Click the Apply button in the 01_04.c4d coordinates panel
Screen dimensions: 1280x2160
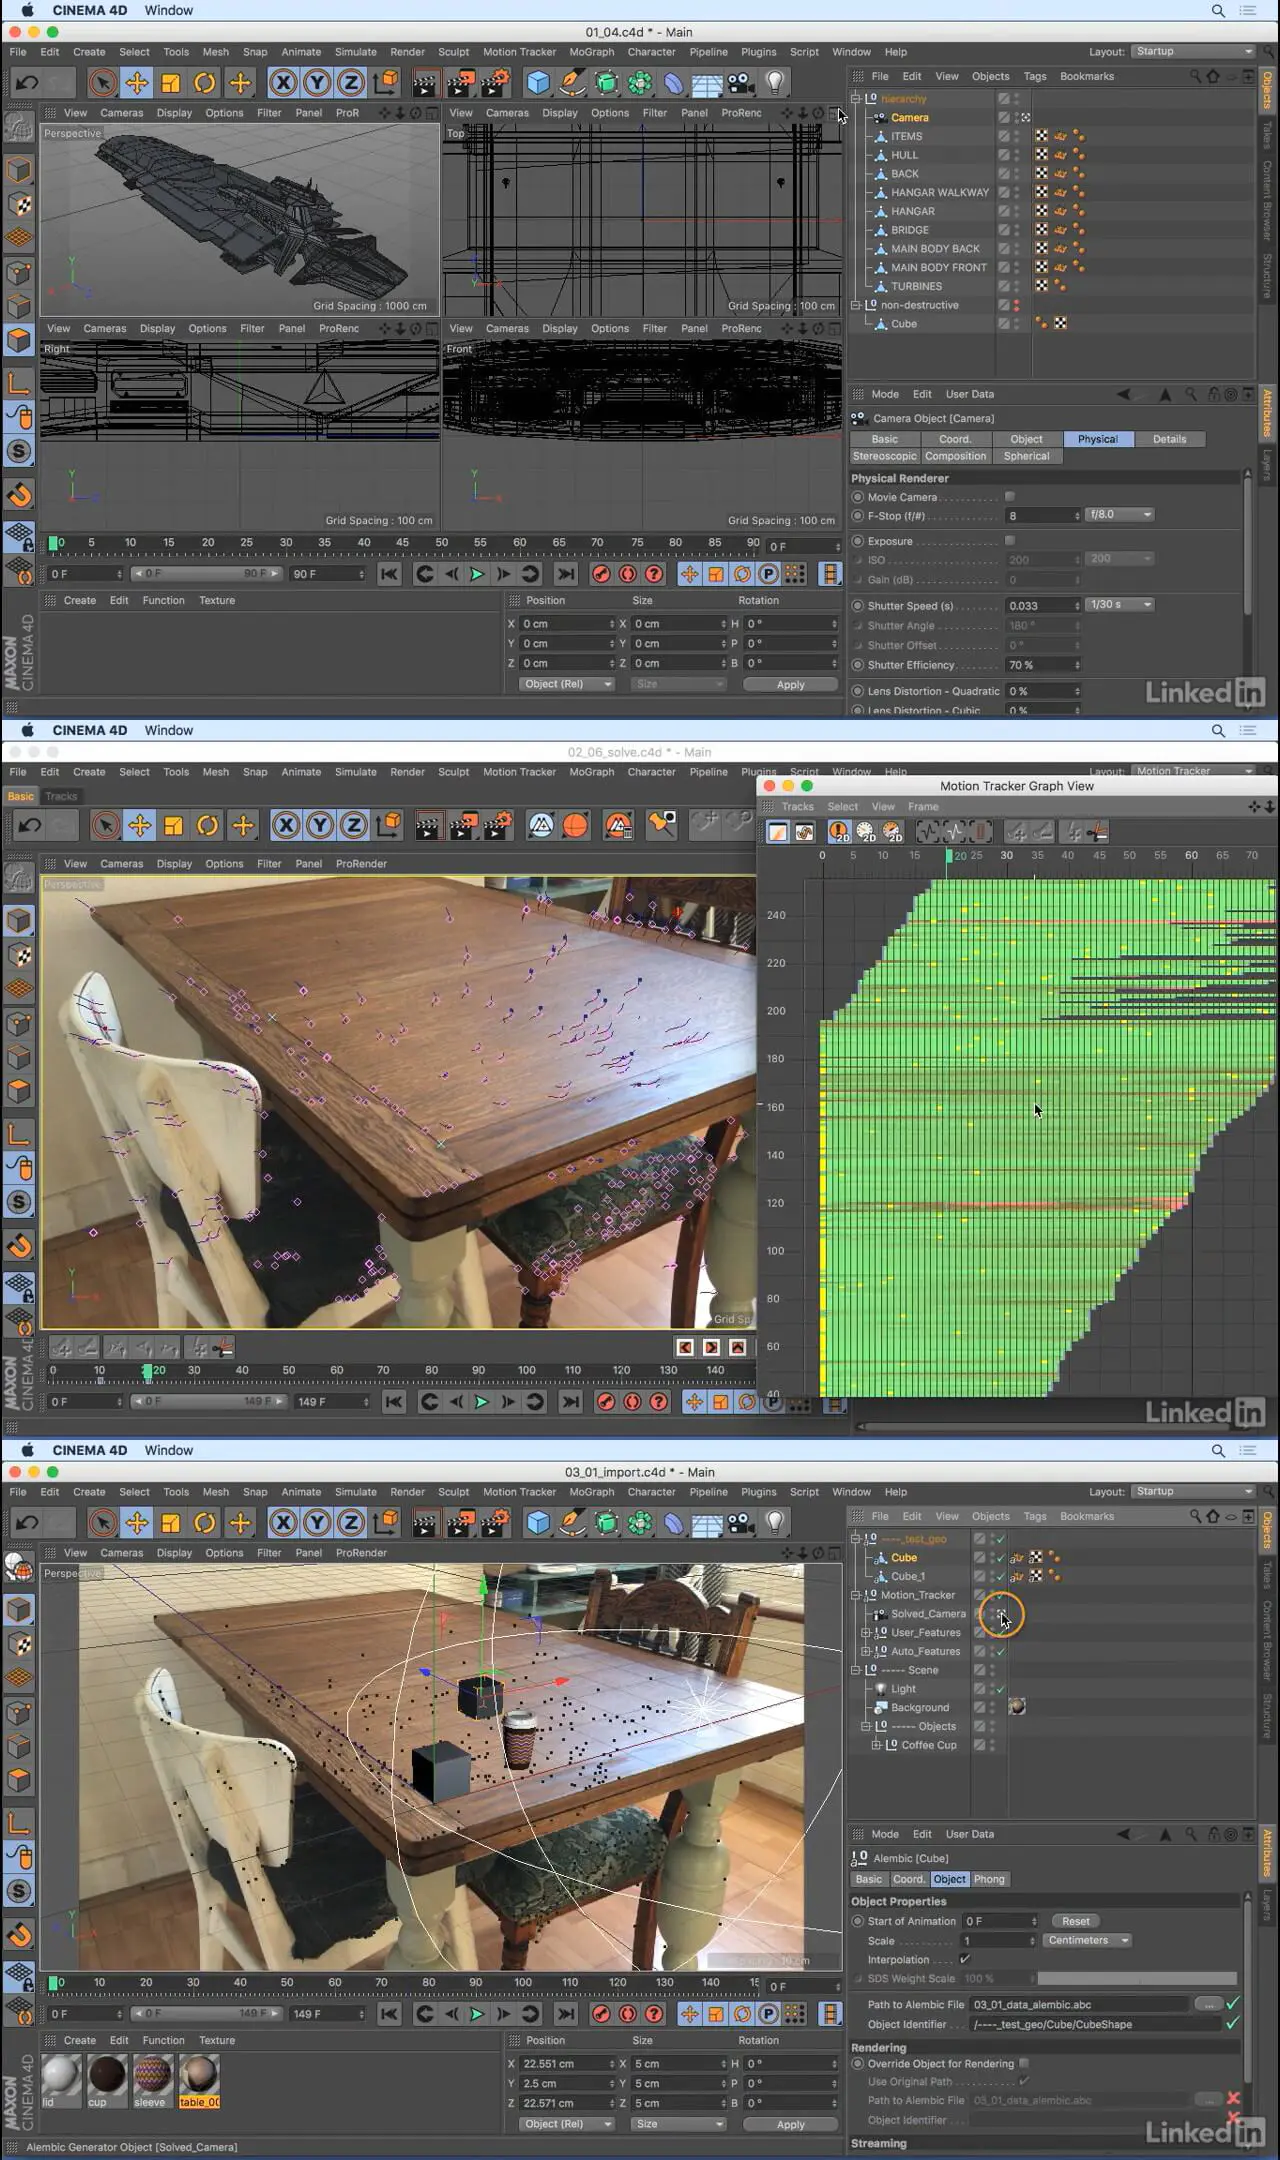click(x=790, y=684)
